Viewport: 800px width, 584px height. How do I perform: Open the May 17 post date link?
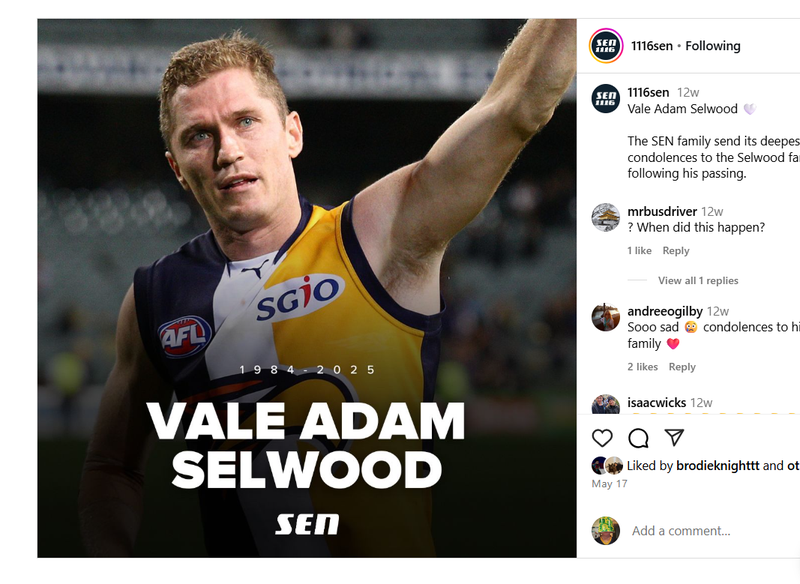(609, 484)
